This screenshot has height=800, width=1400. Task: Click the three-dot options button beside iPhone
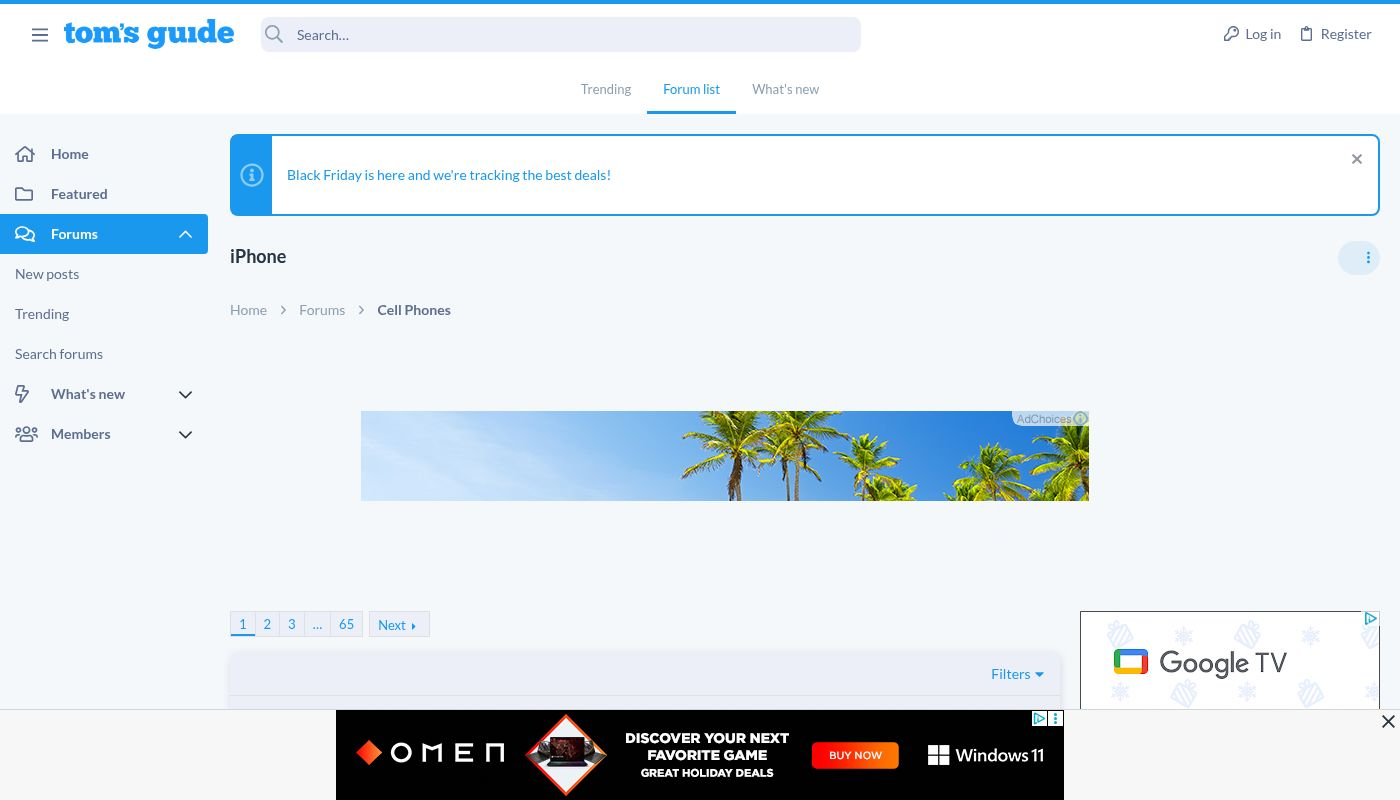pos(1367,258)
